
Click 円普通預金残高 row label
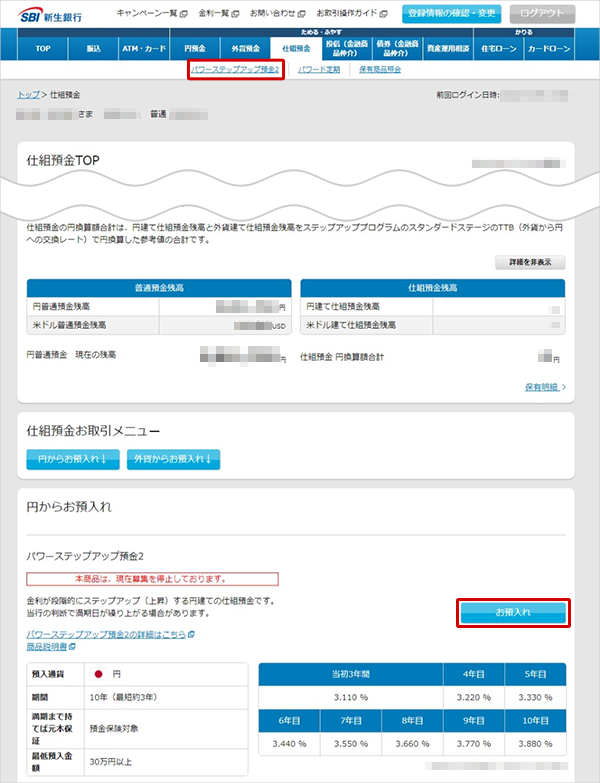[x=61, y=307]
